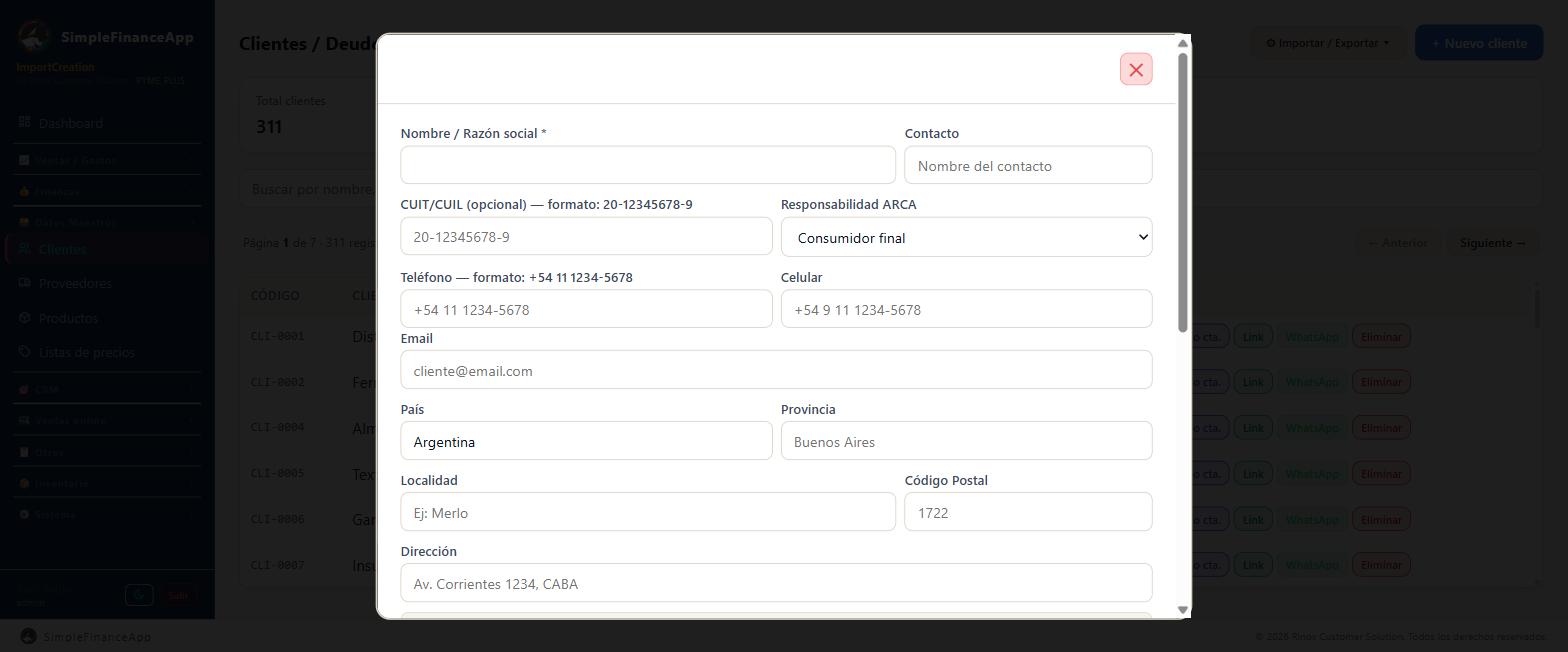Click the País field containing Argentina
The width and height of the screenshot is (1568, 652).
586,441
